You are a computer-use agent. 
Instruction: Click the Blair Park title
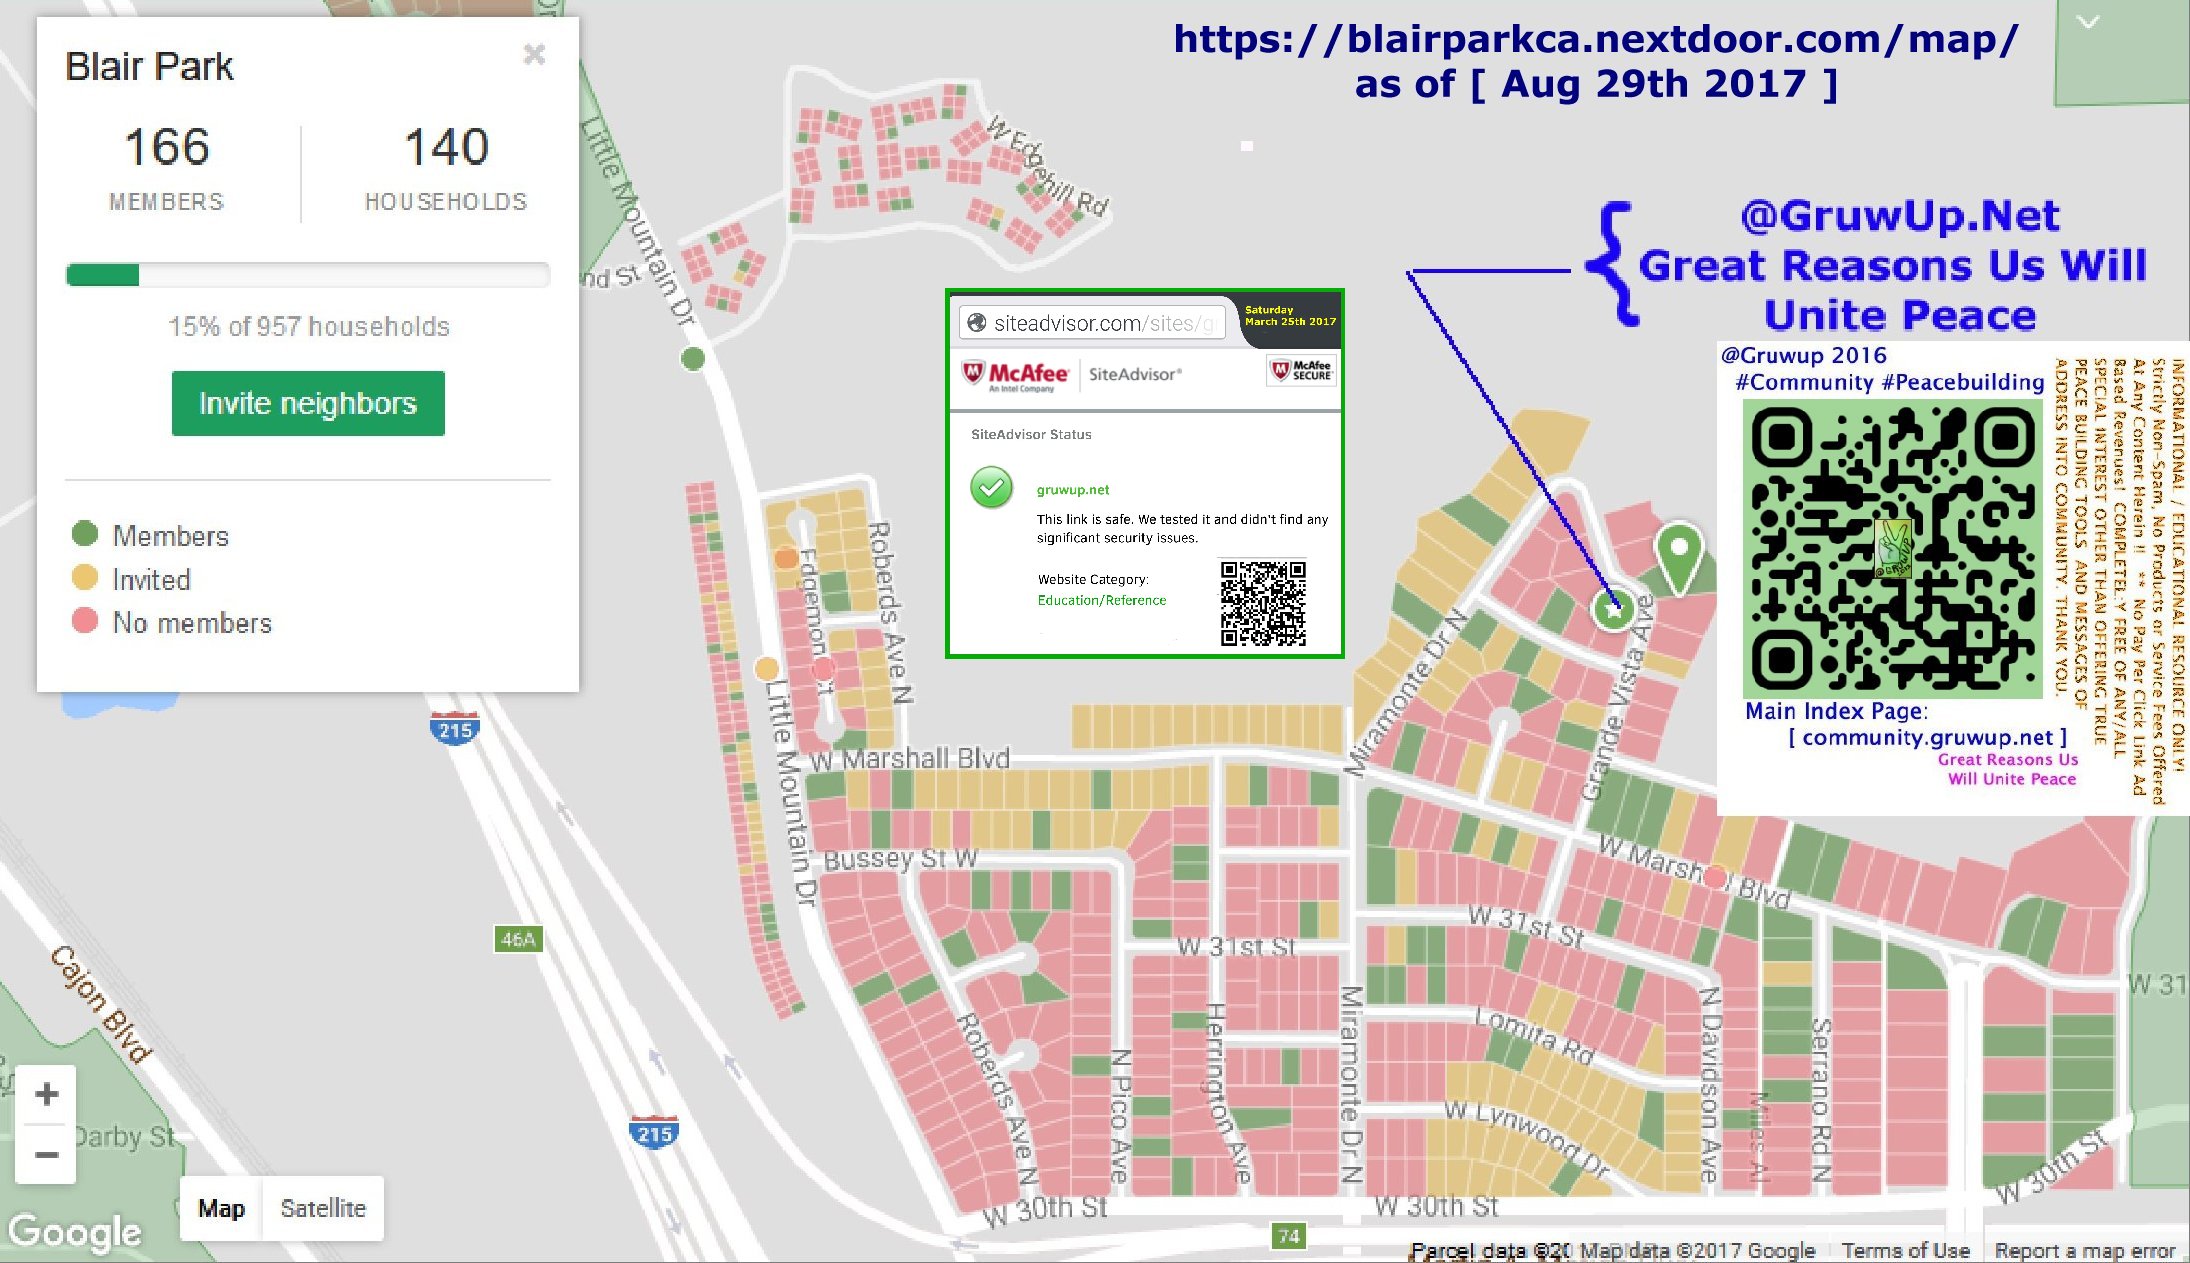coord(149,67)
